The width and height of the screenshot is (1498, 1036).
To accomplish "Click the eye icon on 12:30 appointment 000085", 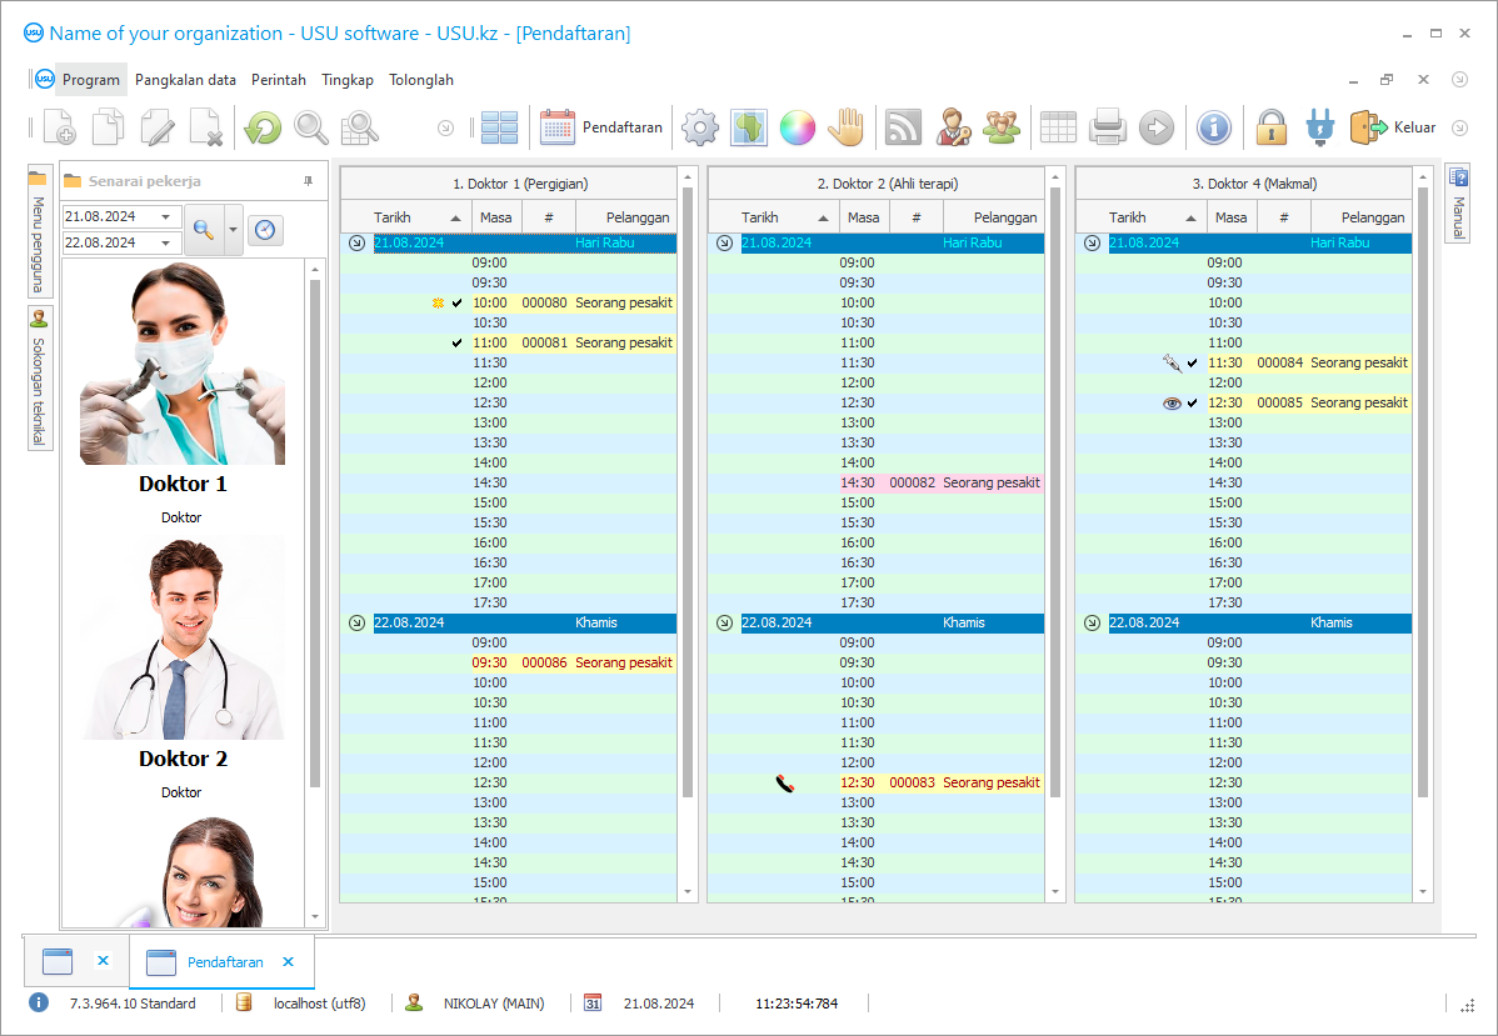I will pos(1171,403).
